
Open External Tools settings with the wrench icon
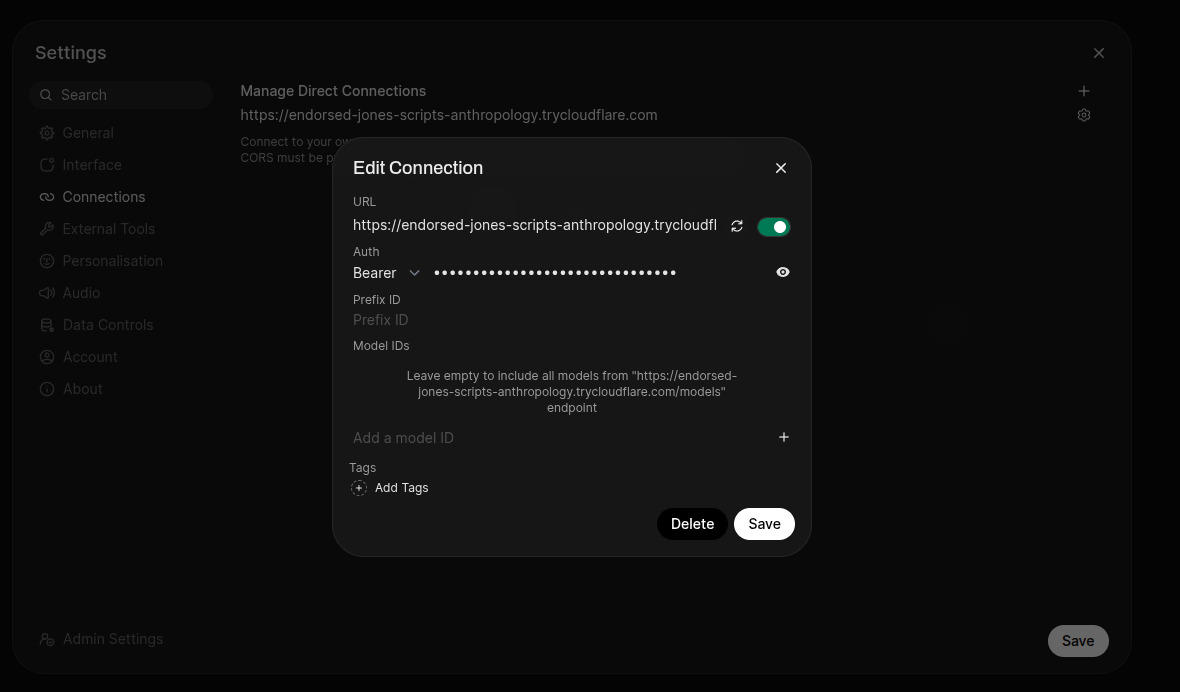(x=46, y=229)
